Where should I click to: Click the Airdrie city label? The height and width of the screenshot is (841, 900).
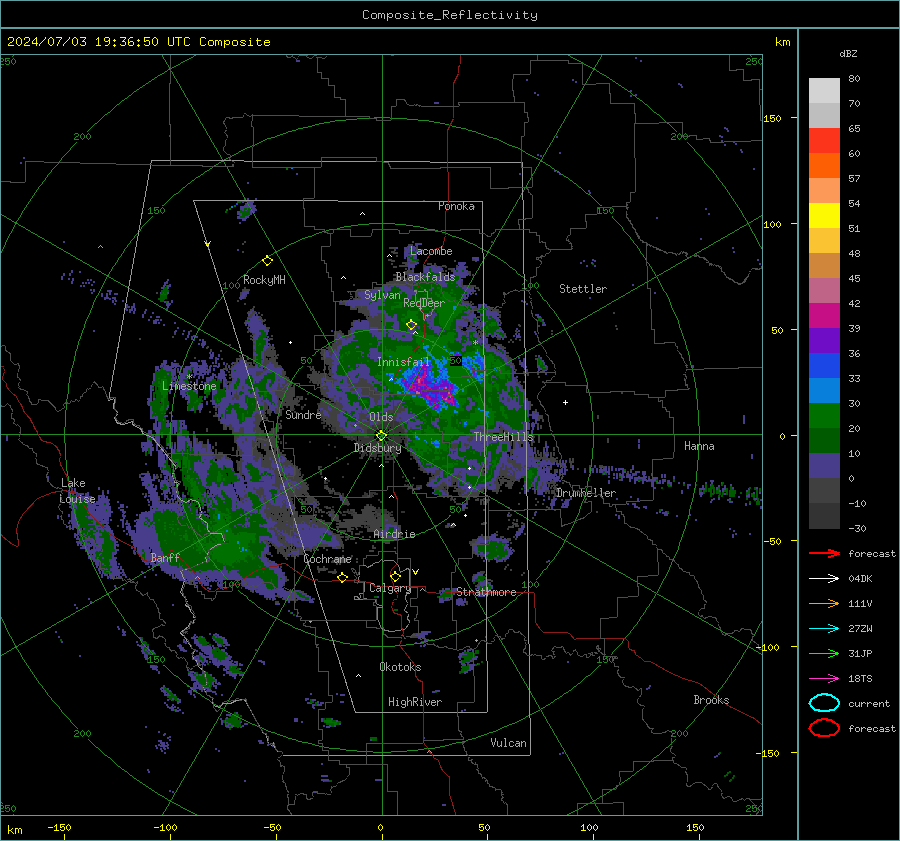click(x=394, y=534)
